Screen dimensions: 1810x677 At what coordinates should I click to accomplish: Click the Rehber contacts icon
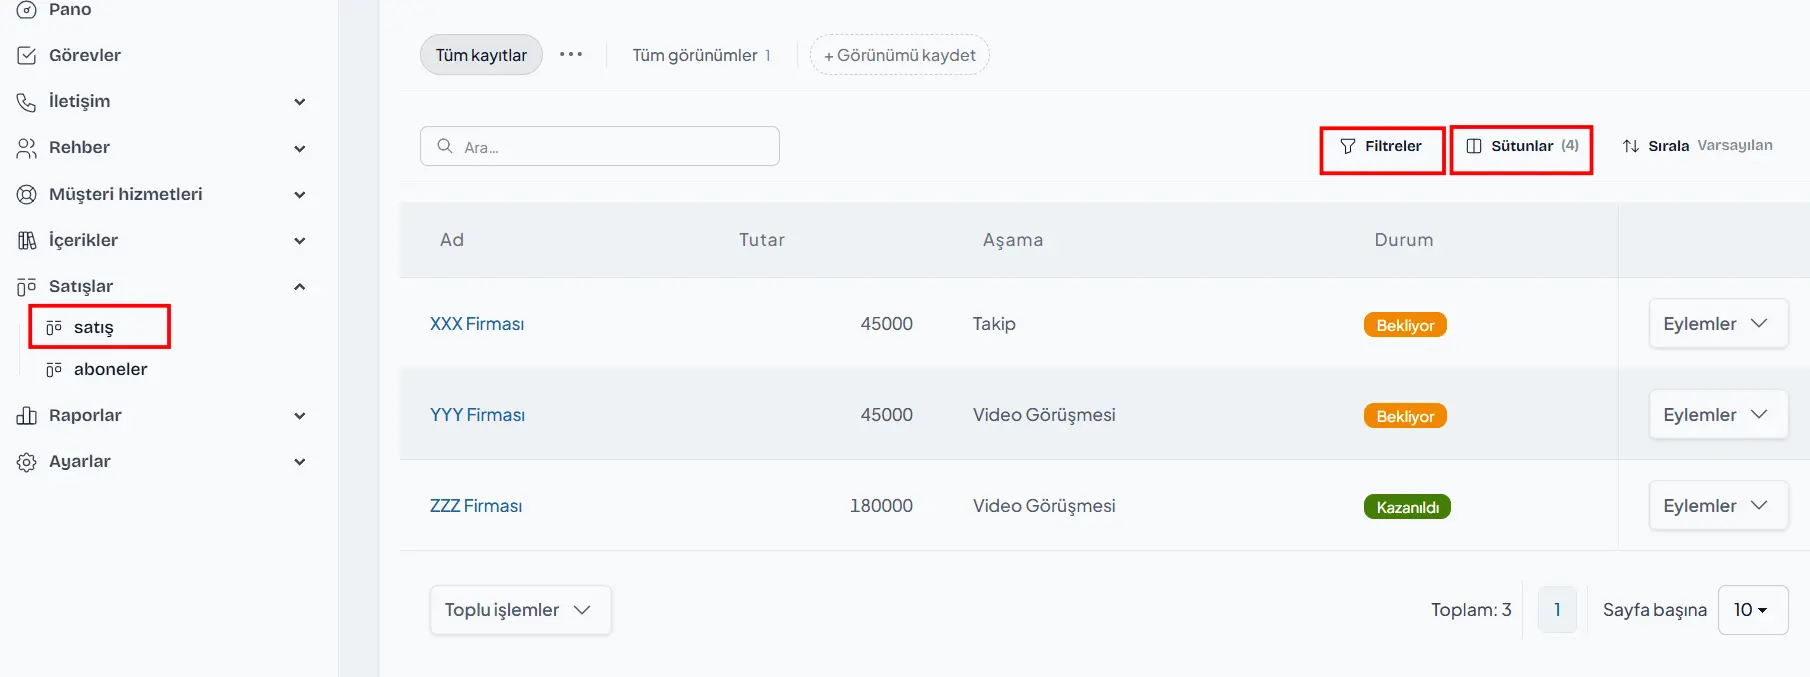(x=27, y=148)
